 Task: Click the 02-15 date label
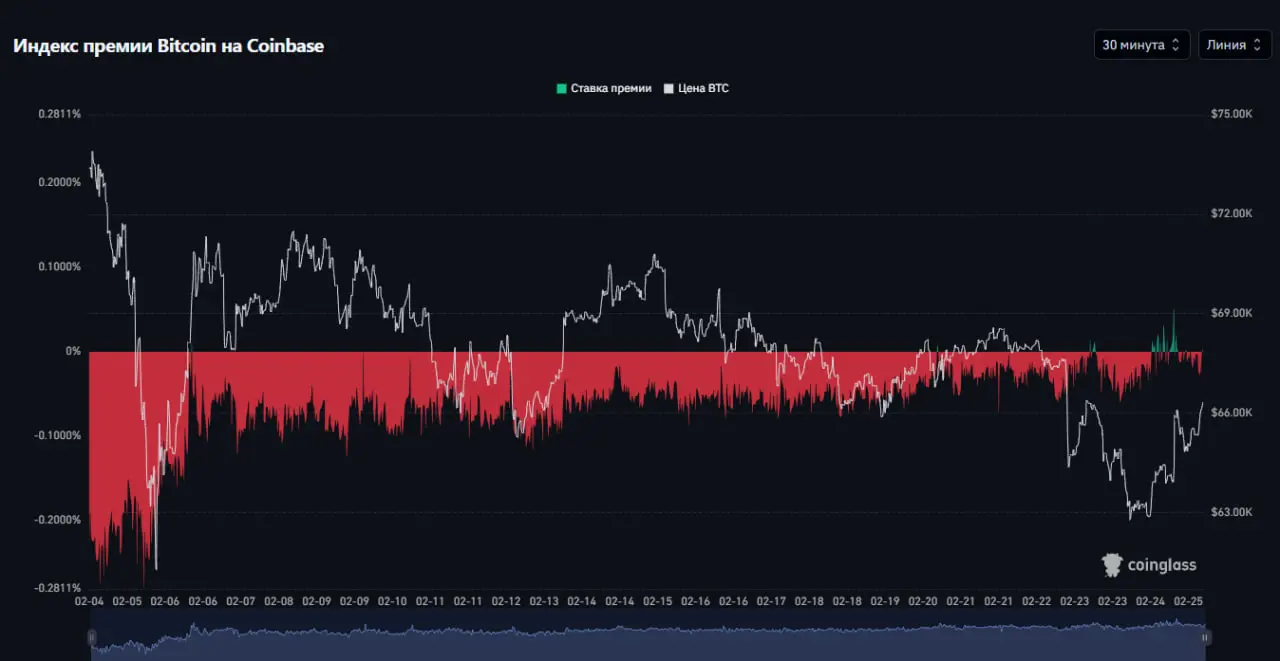[x=658, y=602]
